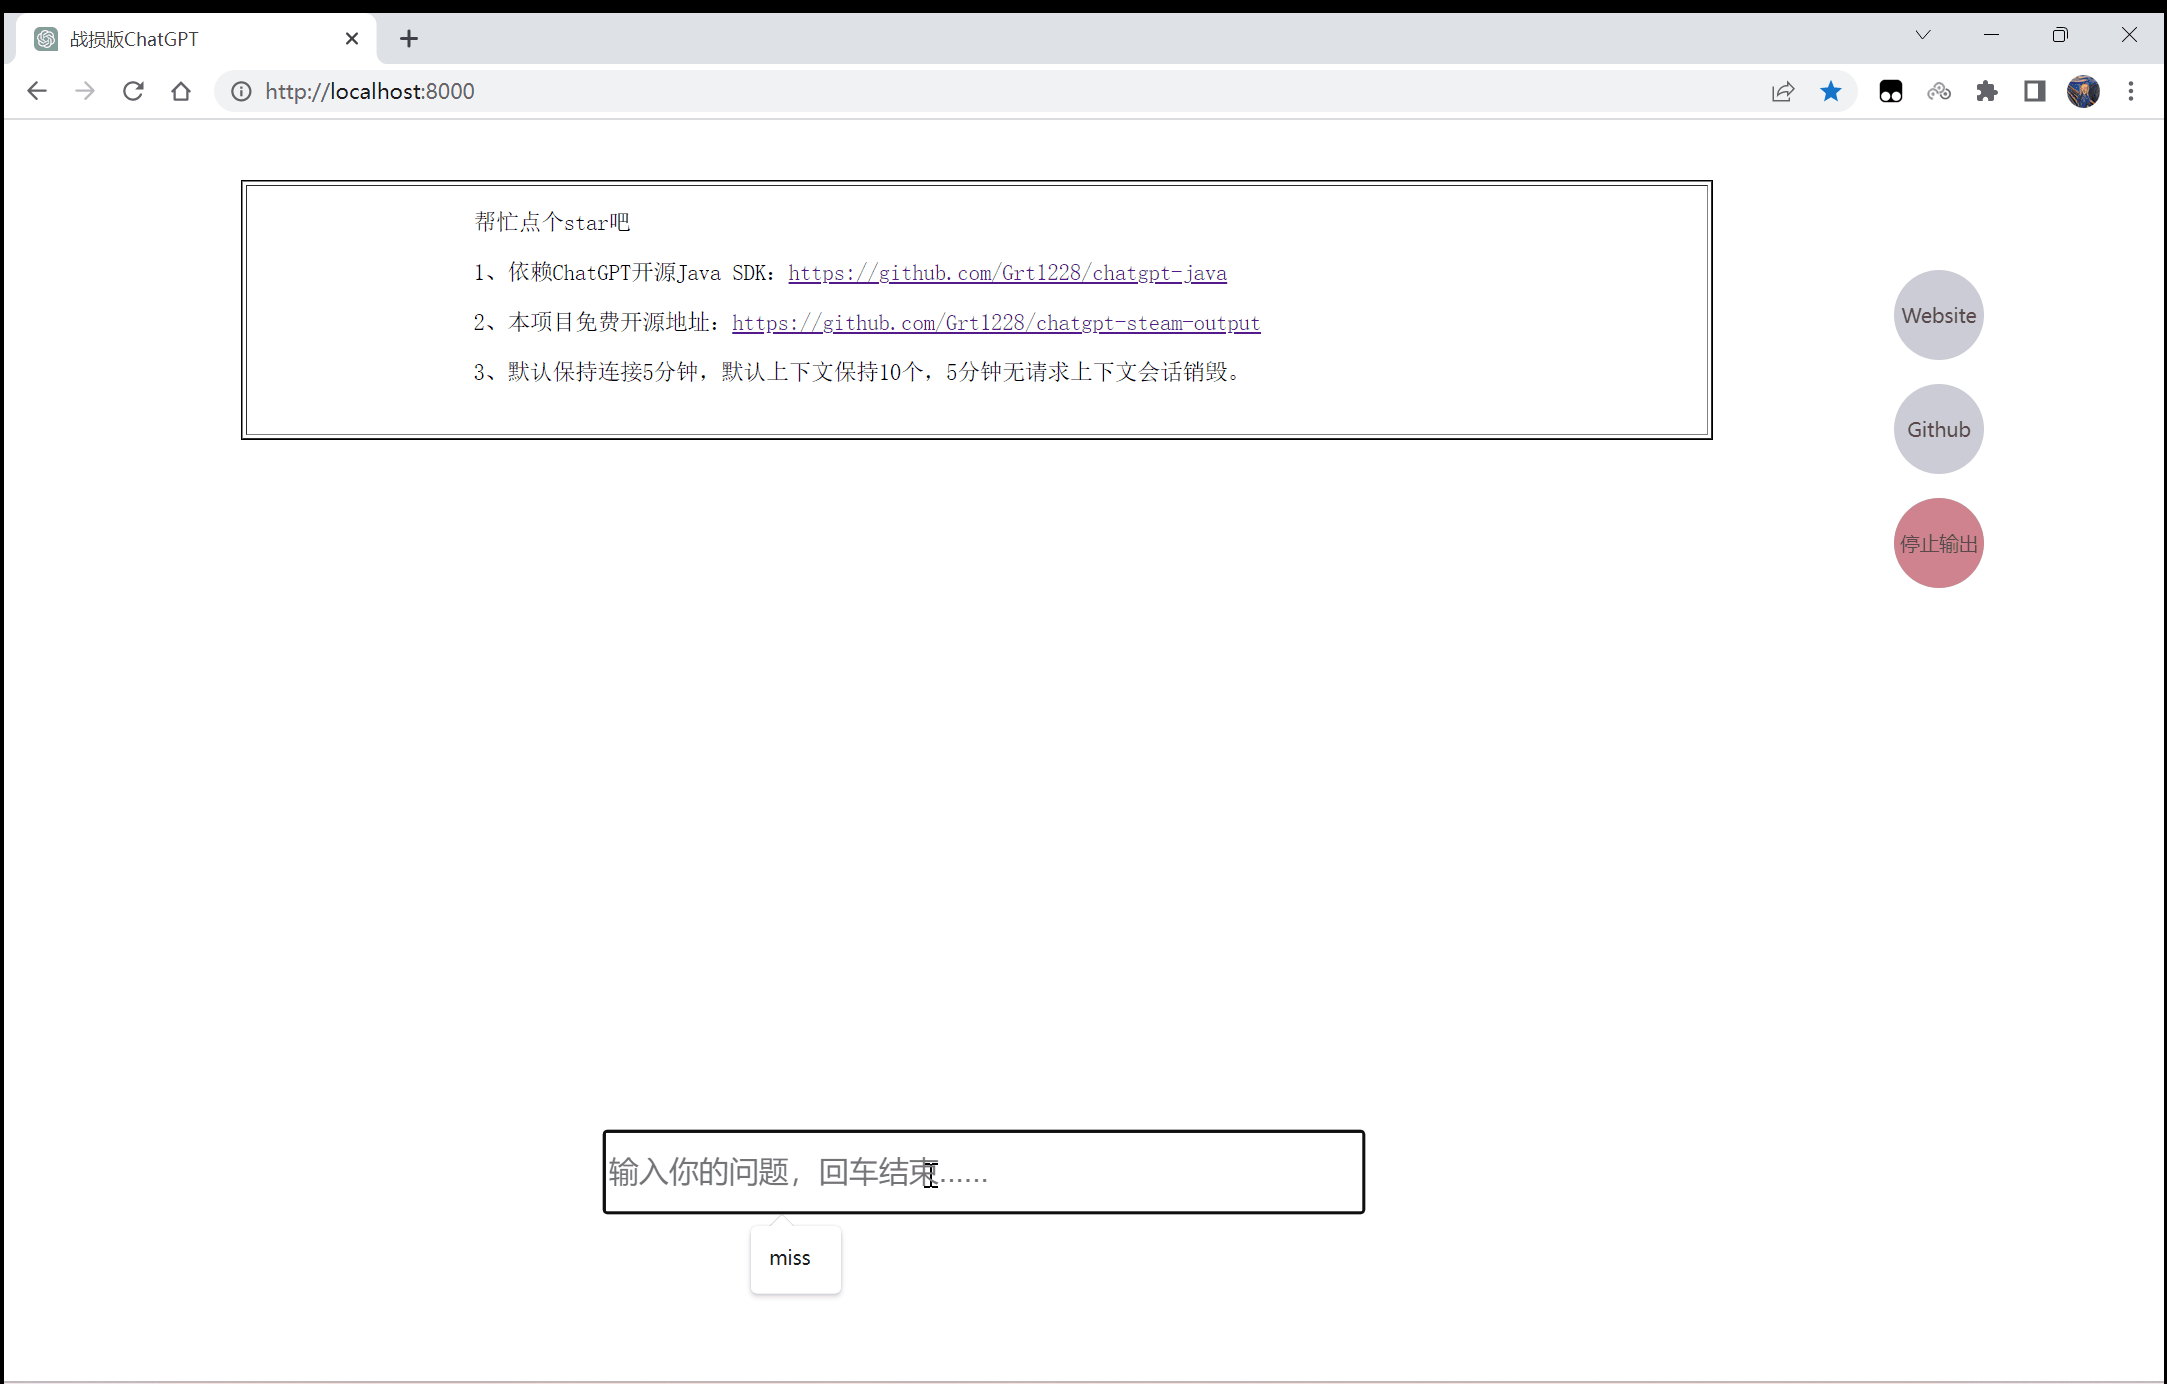Click the back navigation arrow

tap(37, 91)
